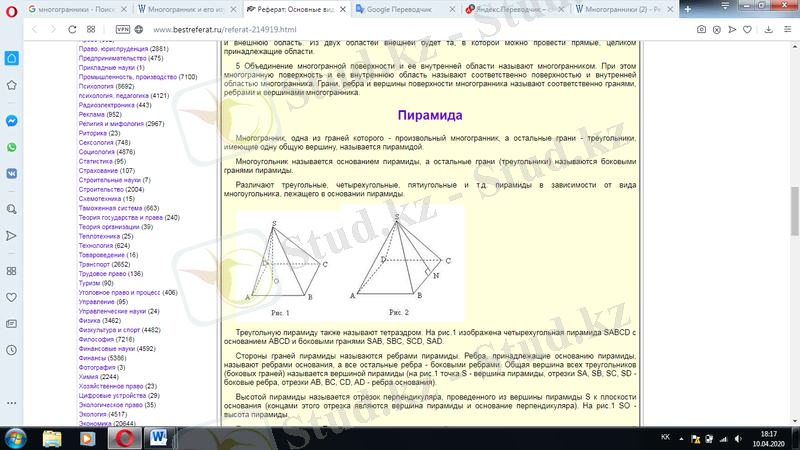
Task: Open the tab list menu icon
Action: pyautogui.click(x=725, y=6)
